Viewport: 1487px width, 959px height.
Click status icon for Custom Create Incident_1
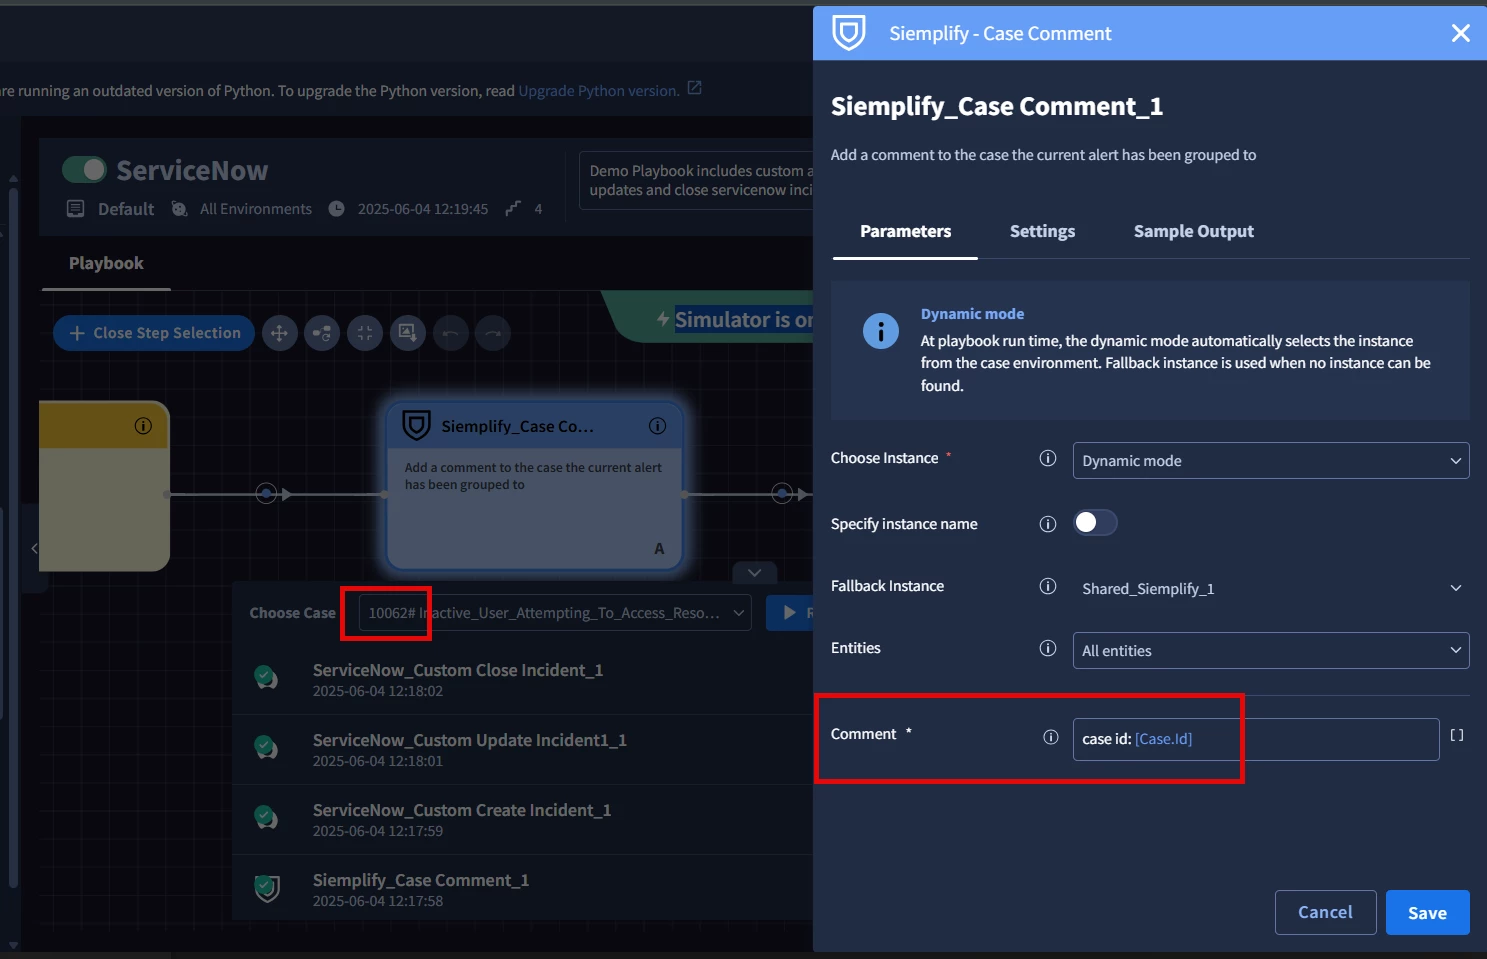tap(266, 818)
